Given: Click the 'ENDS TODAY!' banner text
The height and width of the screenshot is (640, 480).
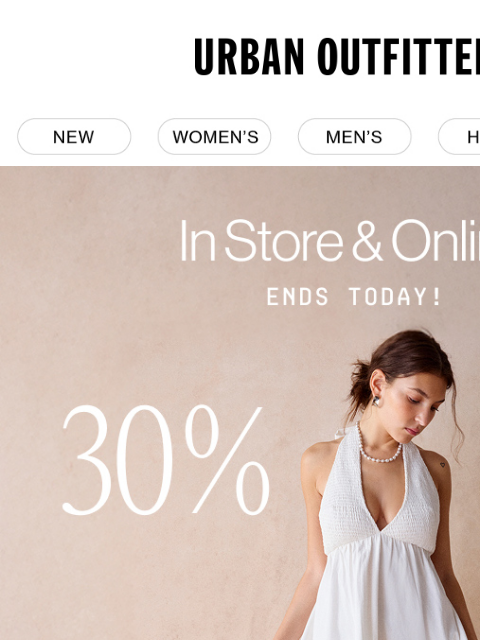Looking at the screenshot, I should (x=354, y=296).
